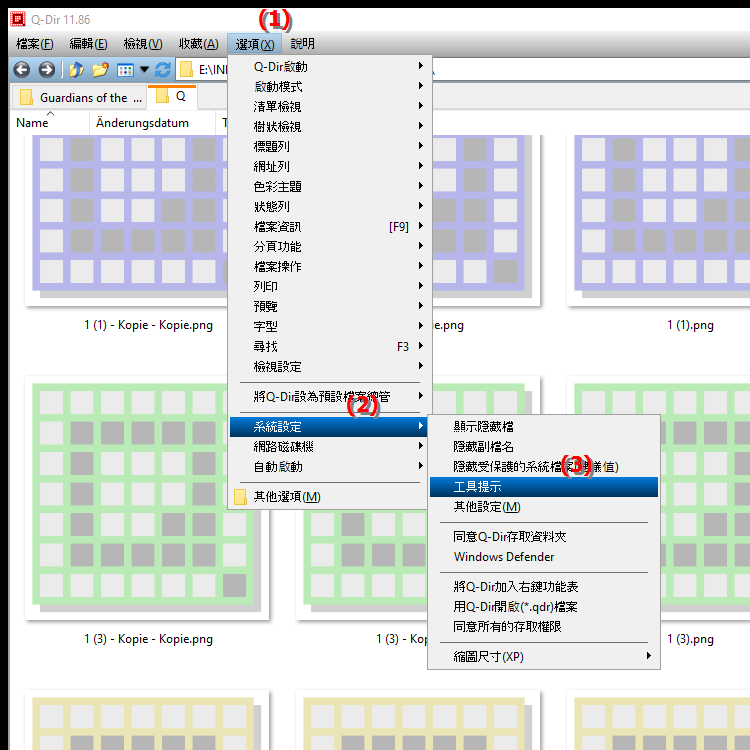
Task: Go forward with the right arrow button
Action: click(x=46, y=70)
